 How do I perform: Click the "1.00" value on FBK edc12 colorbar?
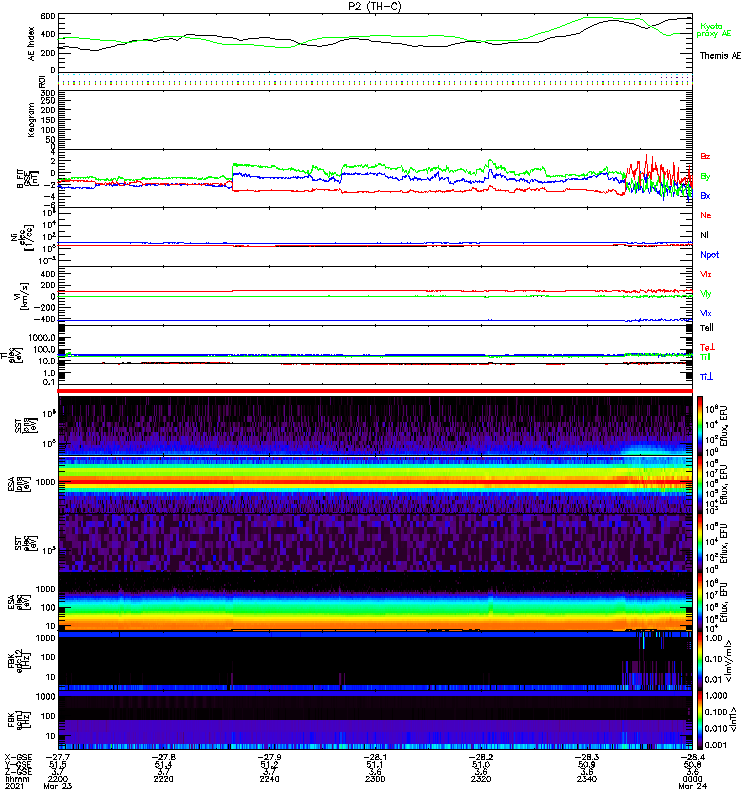point(713,638)
